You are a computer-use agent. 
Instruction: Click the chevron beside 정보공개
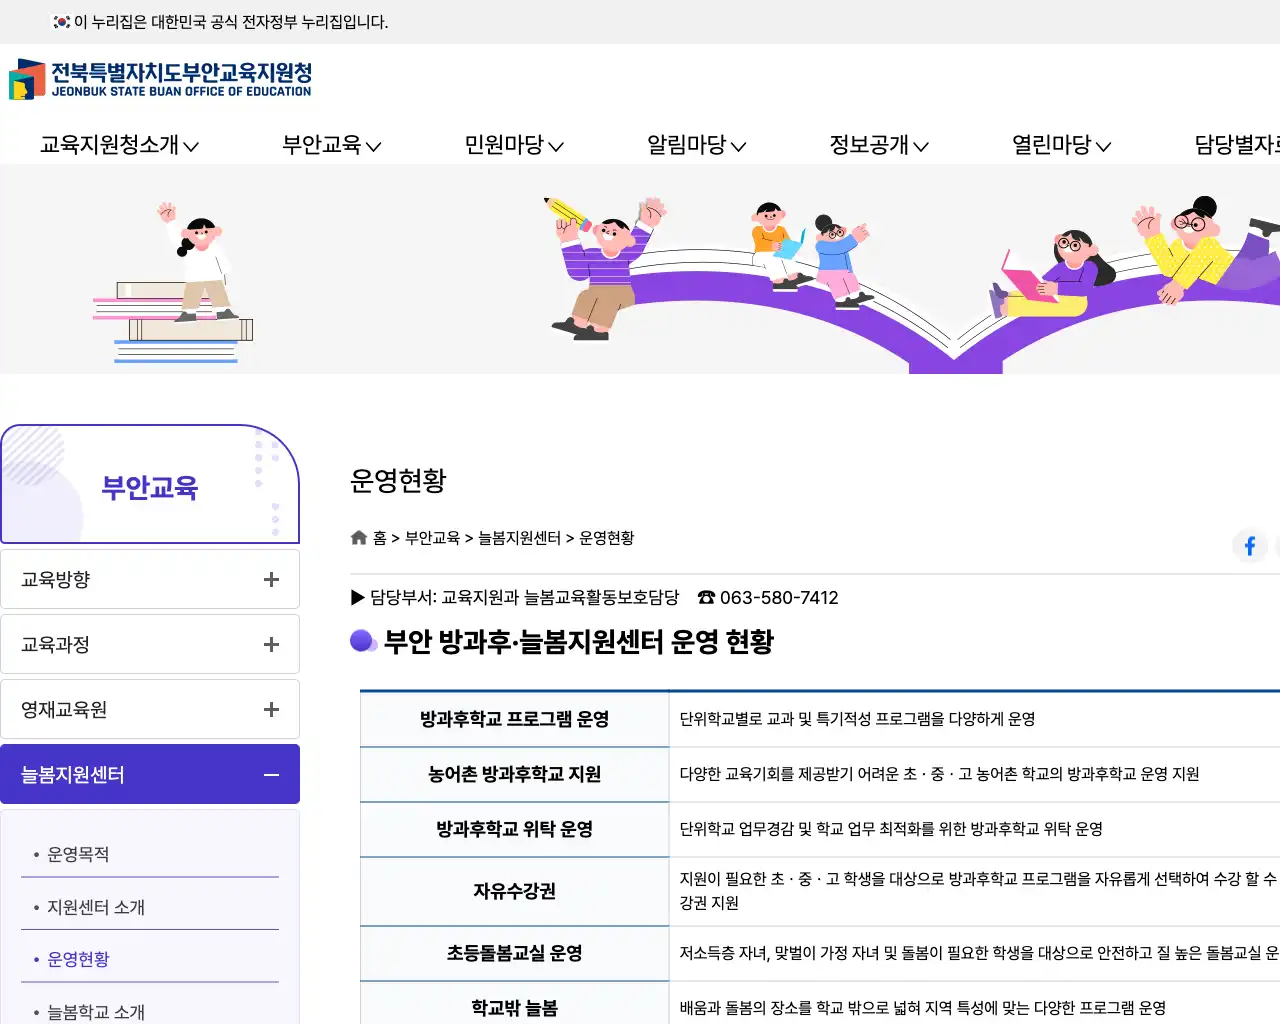point(921,146)
